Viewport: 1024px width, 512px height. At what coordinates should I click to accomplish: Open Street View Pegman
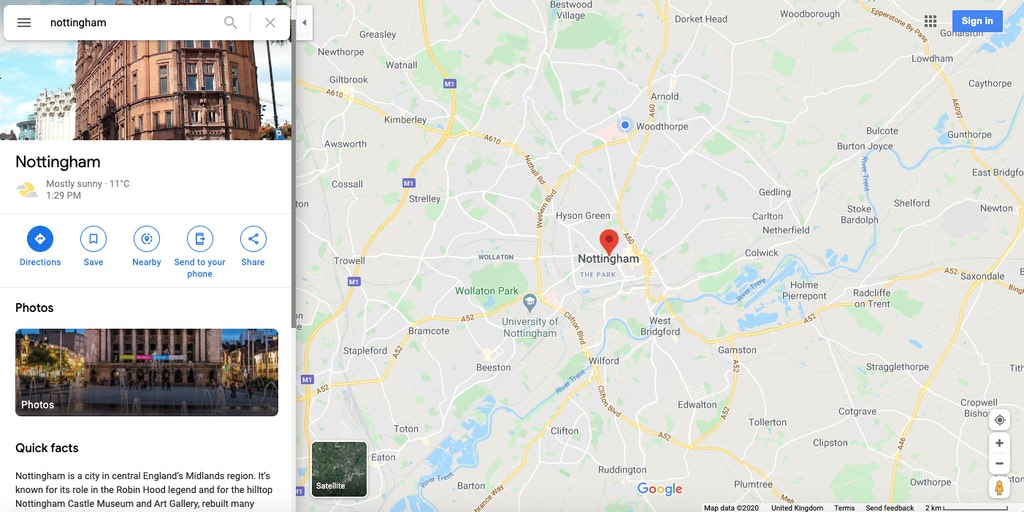click(999, 487)
